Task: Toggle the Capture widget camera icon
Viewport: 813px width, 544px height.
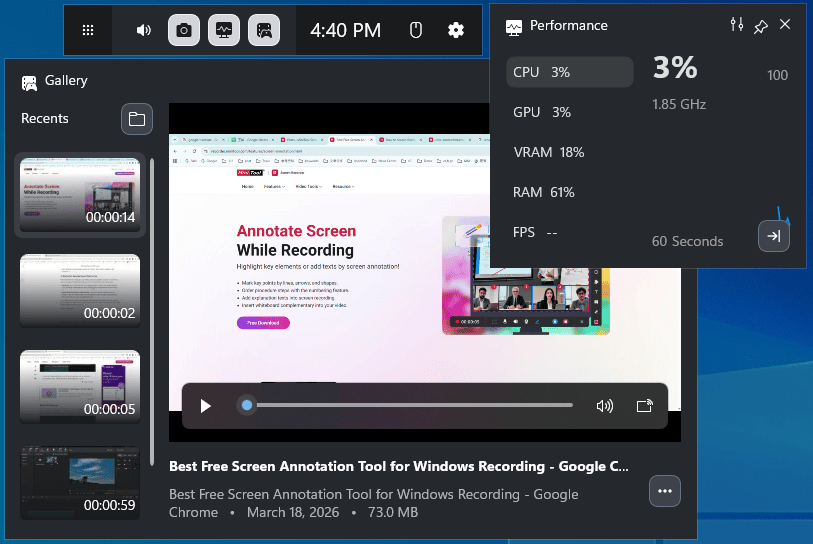Action: (184, 30)
